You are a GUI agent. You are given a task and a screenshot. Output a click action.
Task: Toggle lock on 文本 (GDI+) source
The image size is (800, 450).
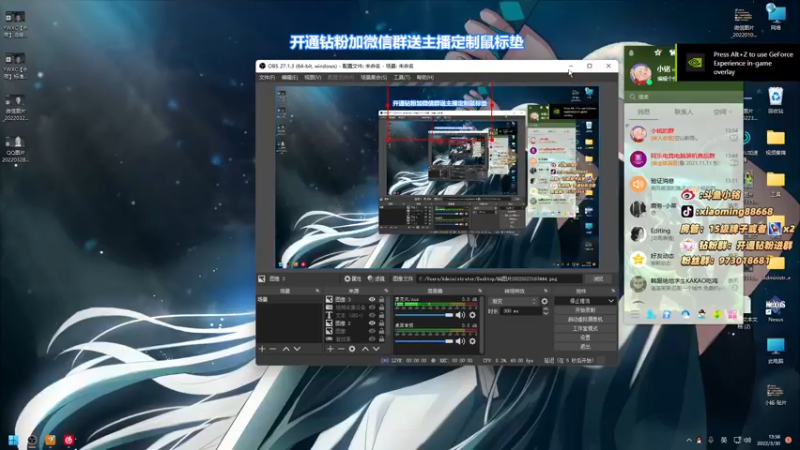(x=382, y=315)
